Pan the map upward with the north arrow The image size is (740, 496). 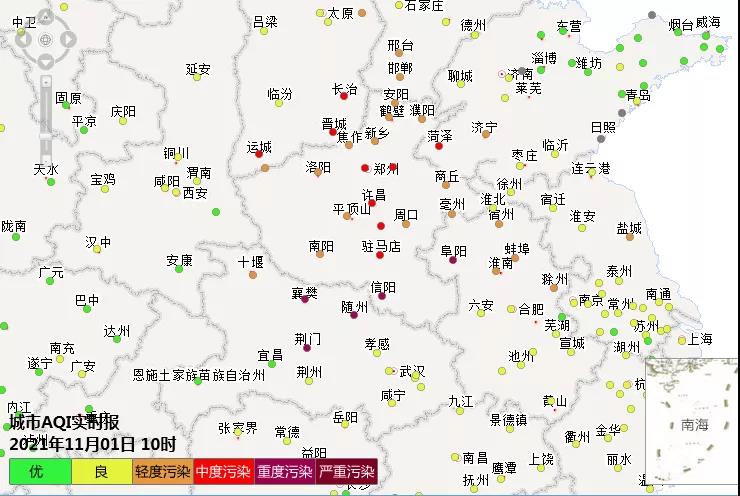(47, 22)
